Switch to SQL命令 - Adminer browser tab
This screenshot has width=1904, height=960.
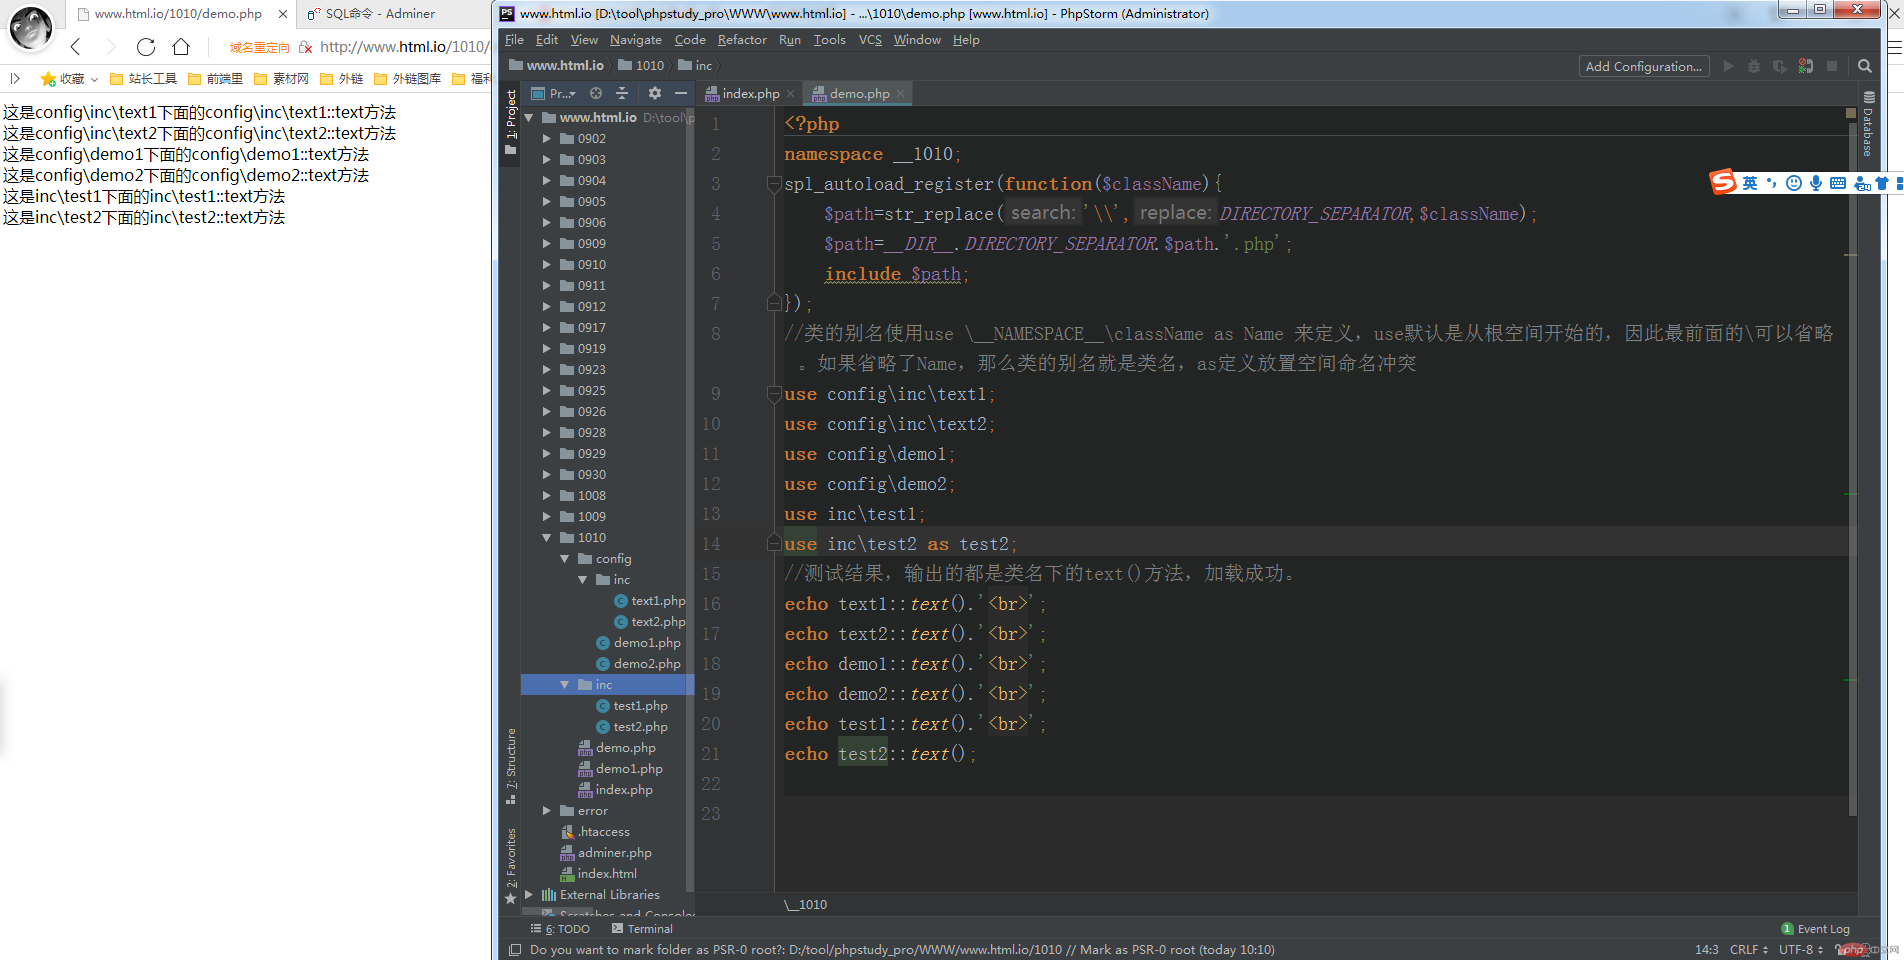click(380, 14)
